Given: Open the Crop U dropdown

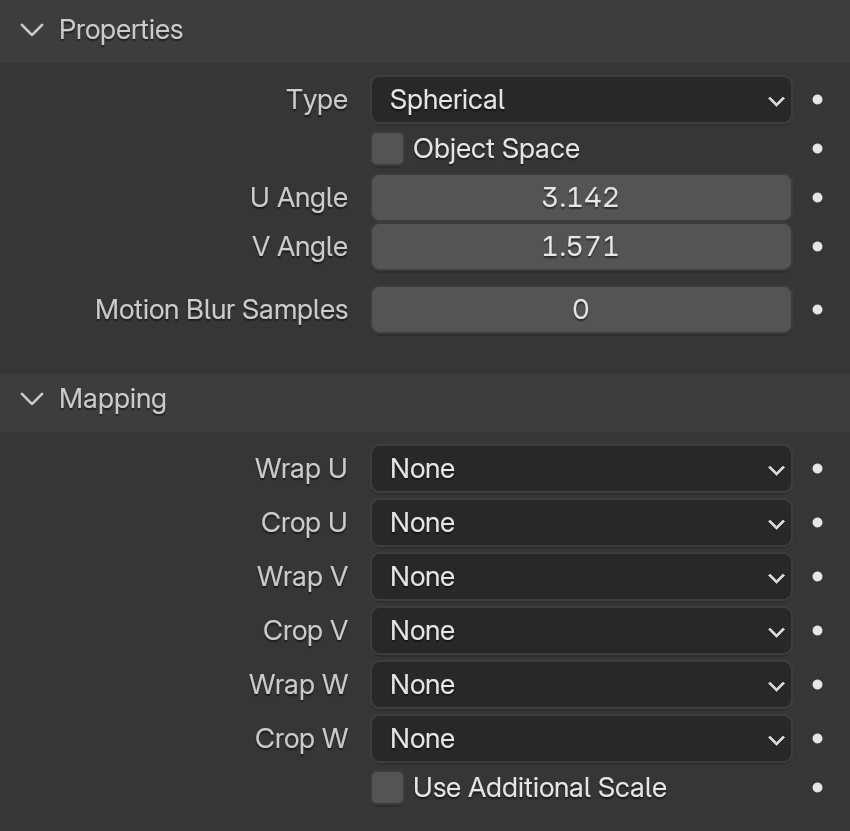Looking at the screenshot, I should tap(581, 523).
